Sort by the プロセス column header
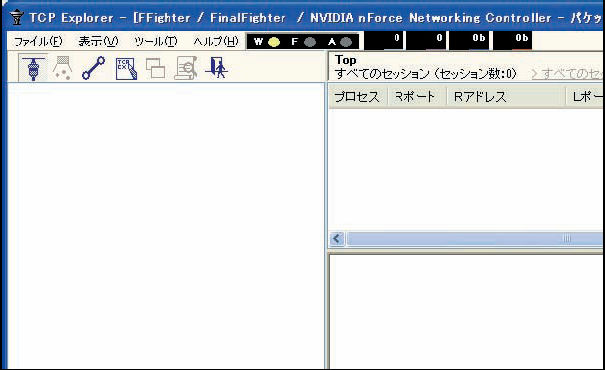The width and height of the screenshot is (605, 370). pyautogui.click(x=357, y=96)
